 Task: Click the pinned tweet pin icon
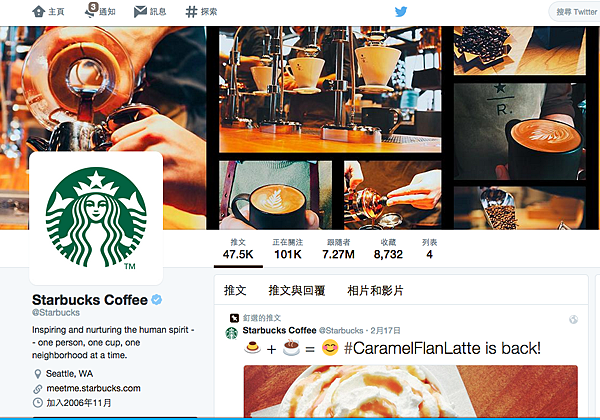click(234, 318)
